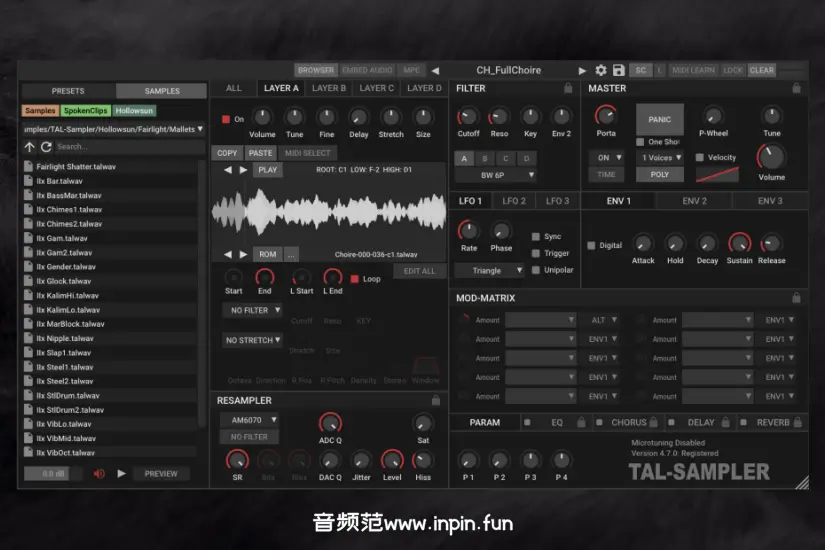Toggle One Shot checkbox
The image size is (825, 550).
point(640,142)
